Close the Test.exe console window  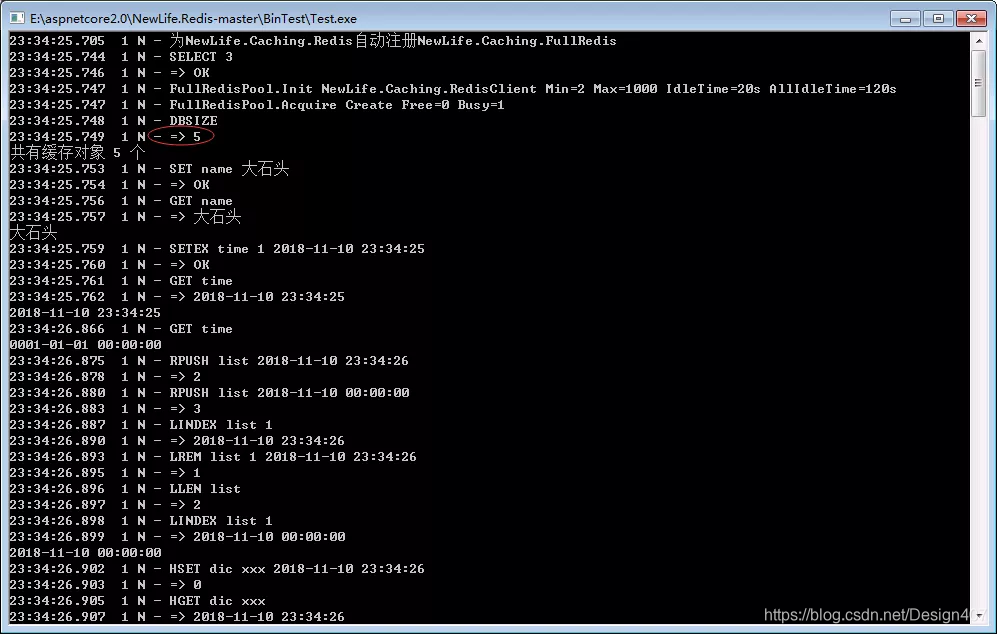(972, 18)
